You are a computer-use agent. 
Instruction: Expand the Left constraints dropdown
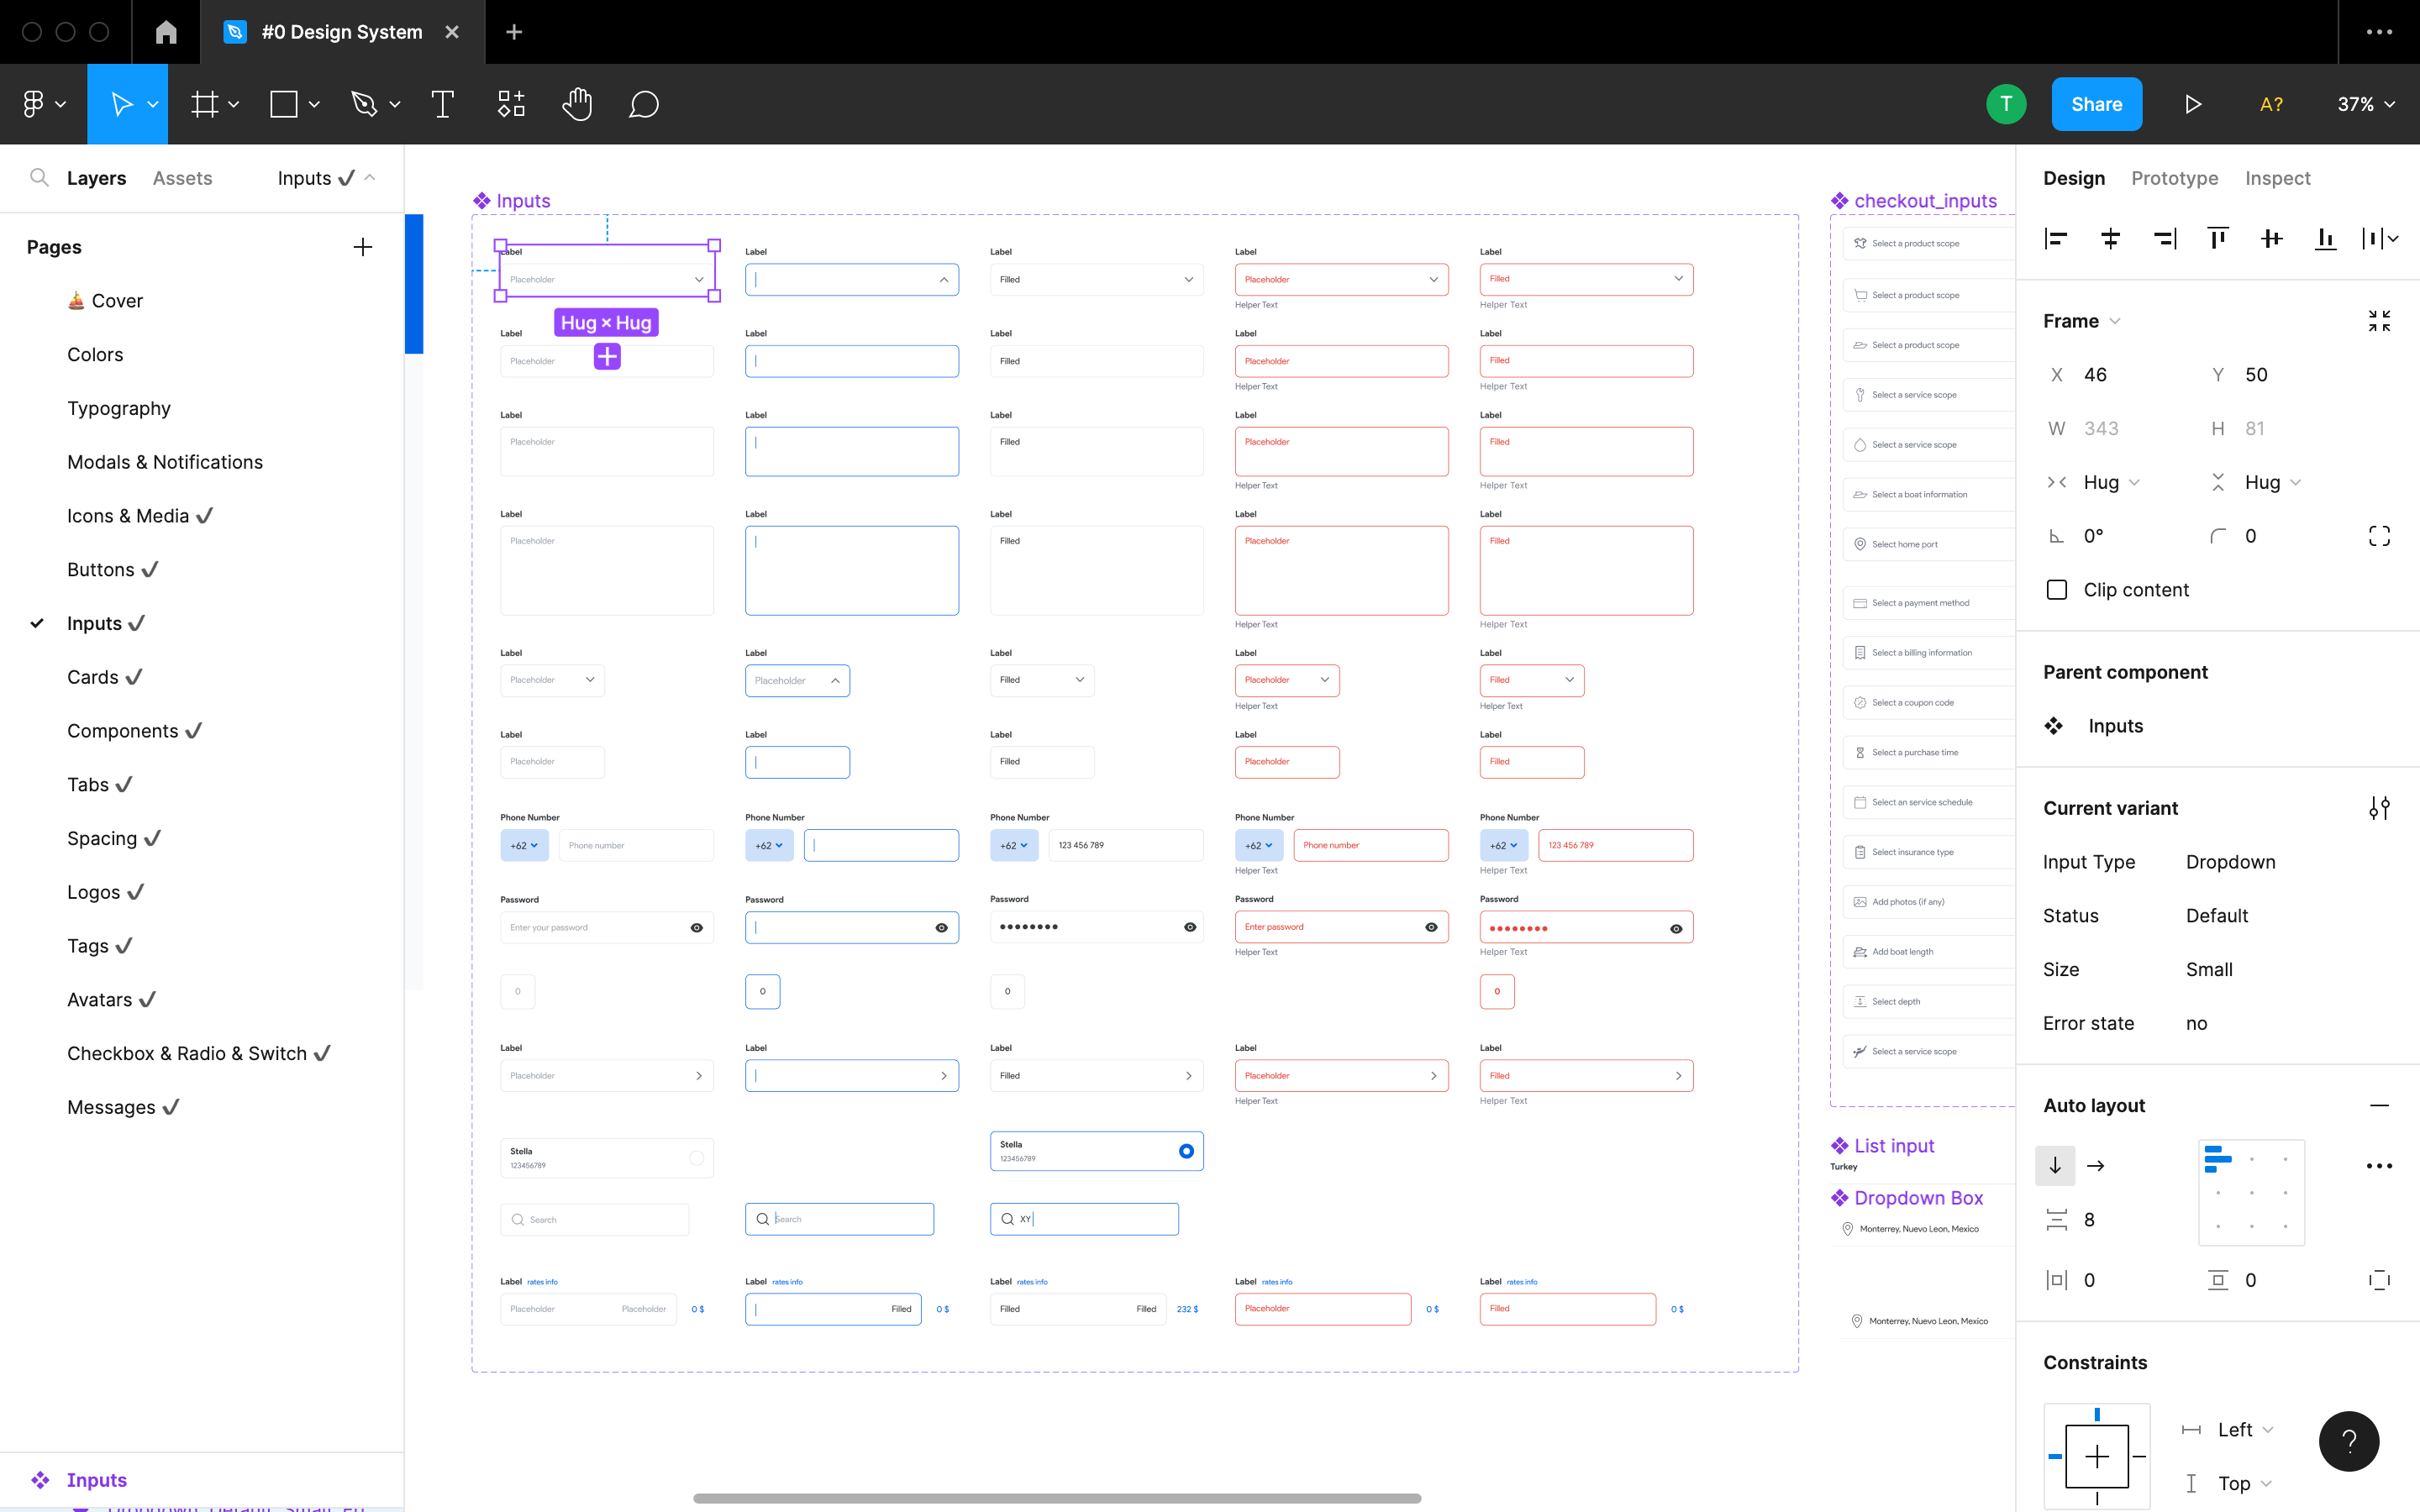[2245, 1430]
